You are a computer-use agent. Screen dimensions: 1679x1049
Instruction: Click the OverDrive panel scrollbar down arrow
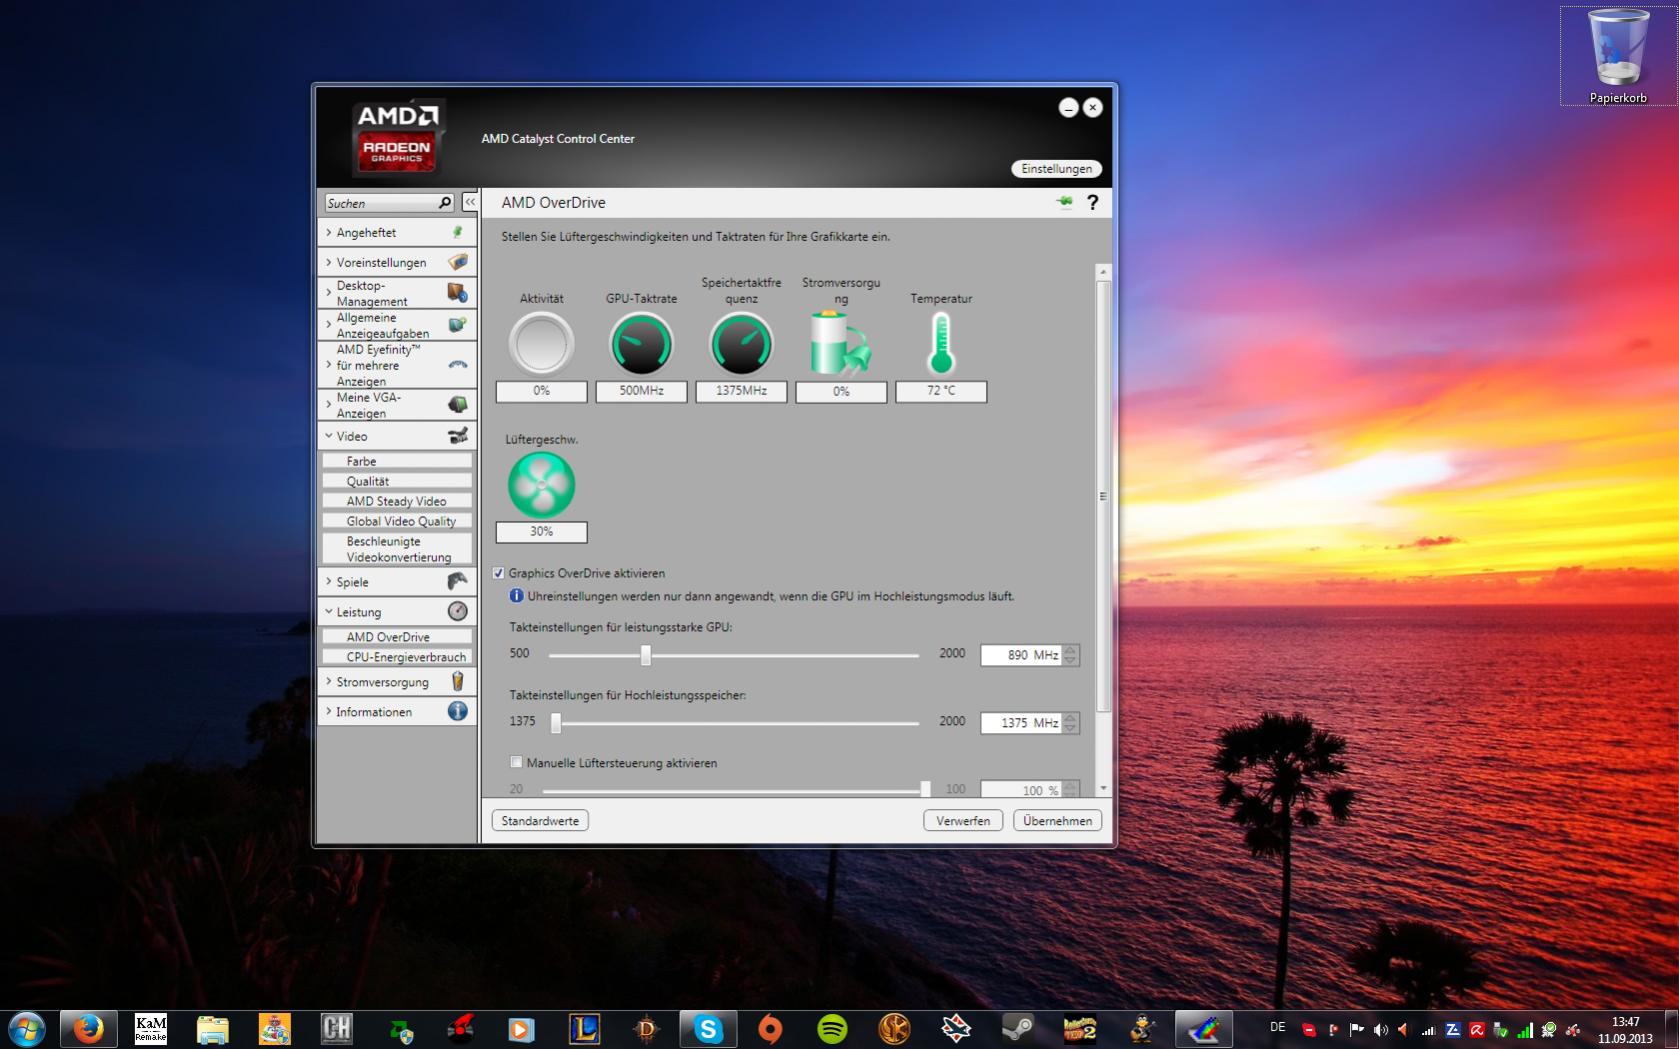pyautogui.click(x=1103, y=789)
